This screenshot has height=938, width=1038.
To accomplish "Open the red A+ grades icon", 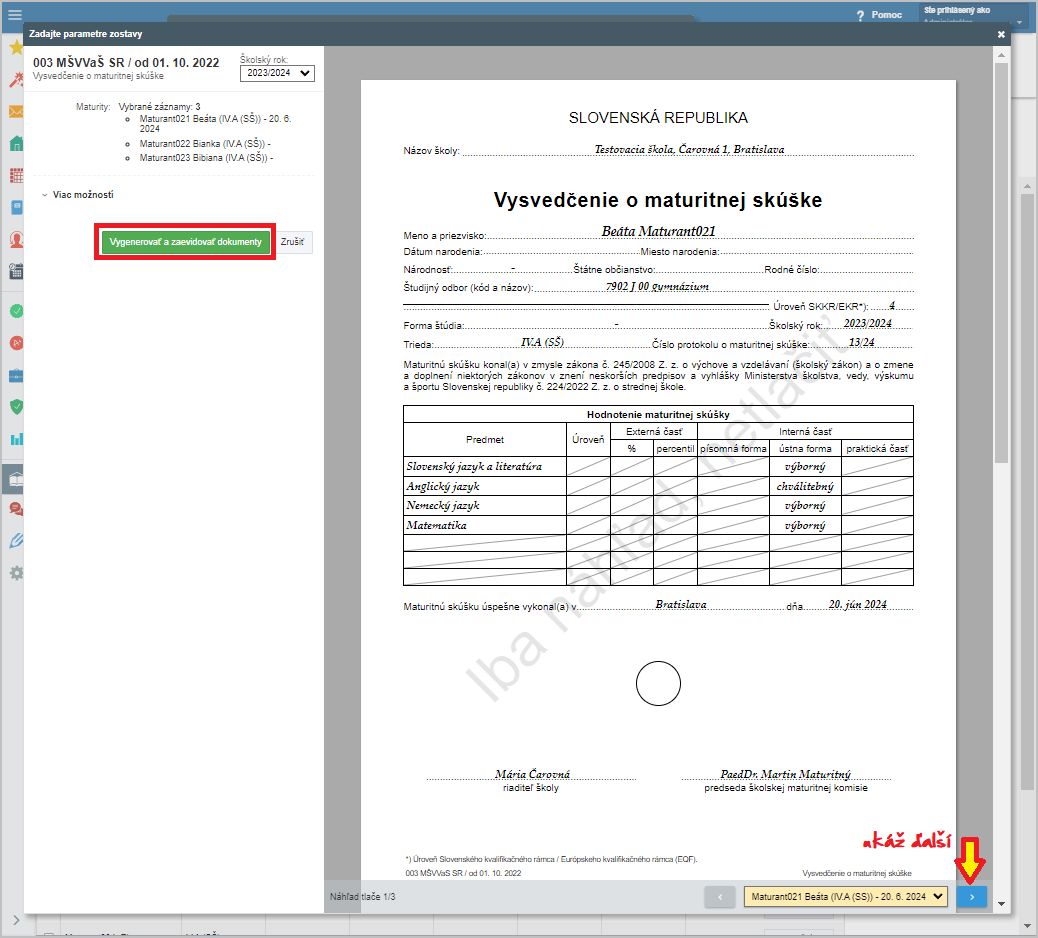I will coord(16,343).
